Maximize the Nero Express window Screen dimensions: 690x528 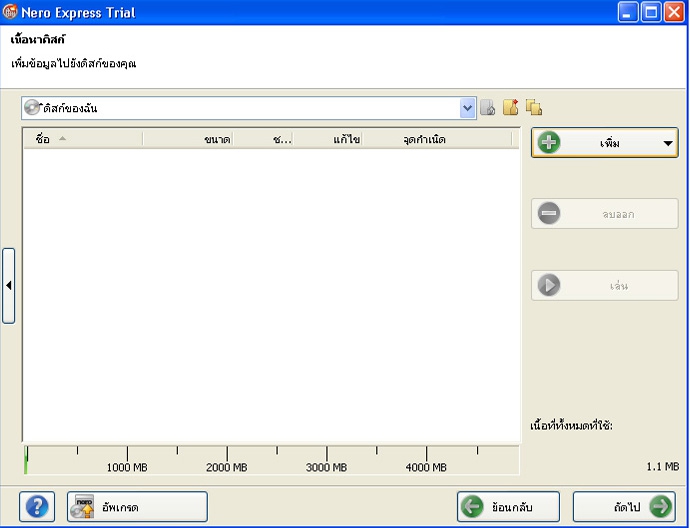(651, 12)
